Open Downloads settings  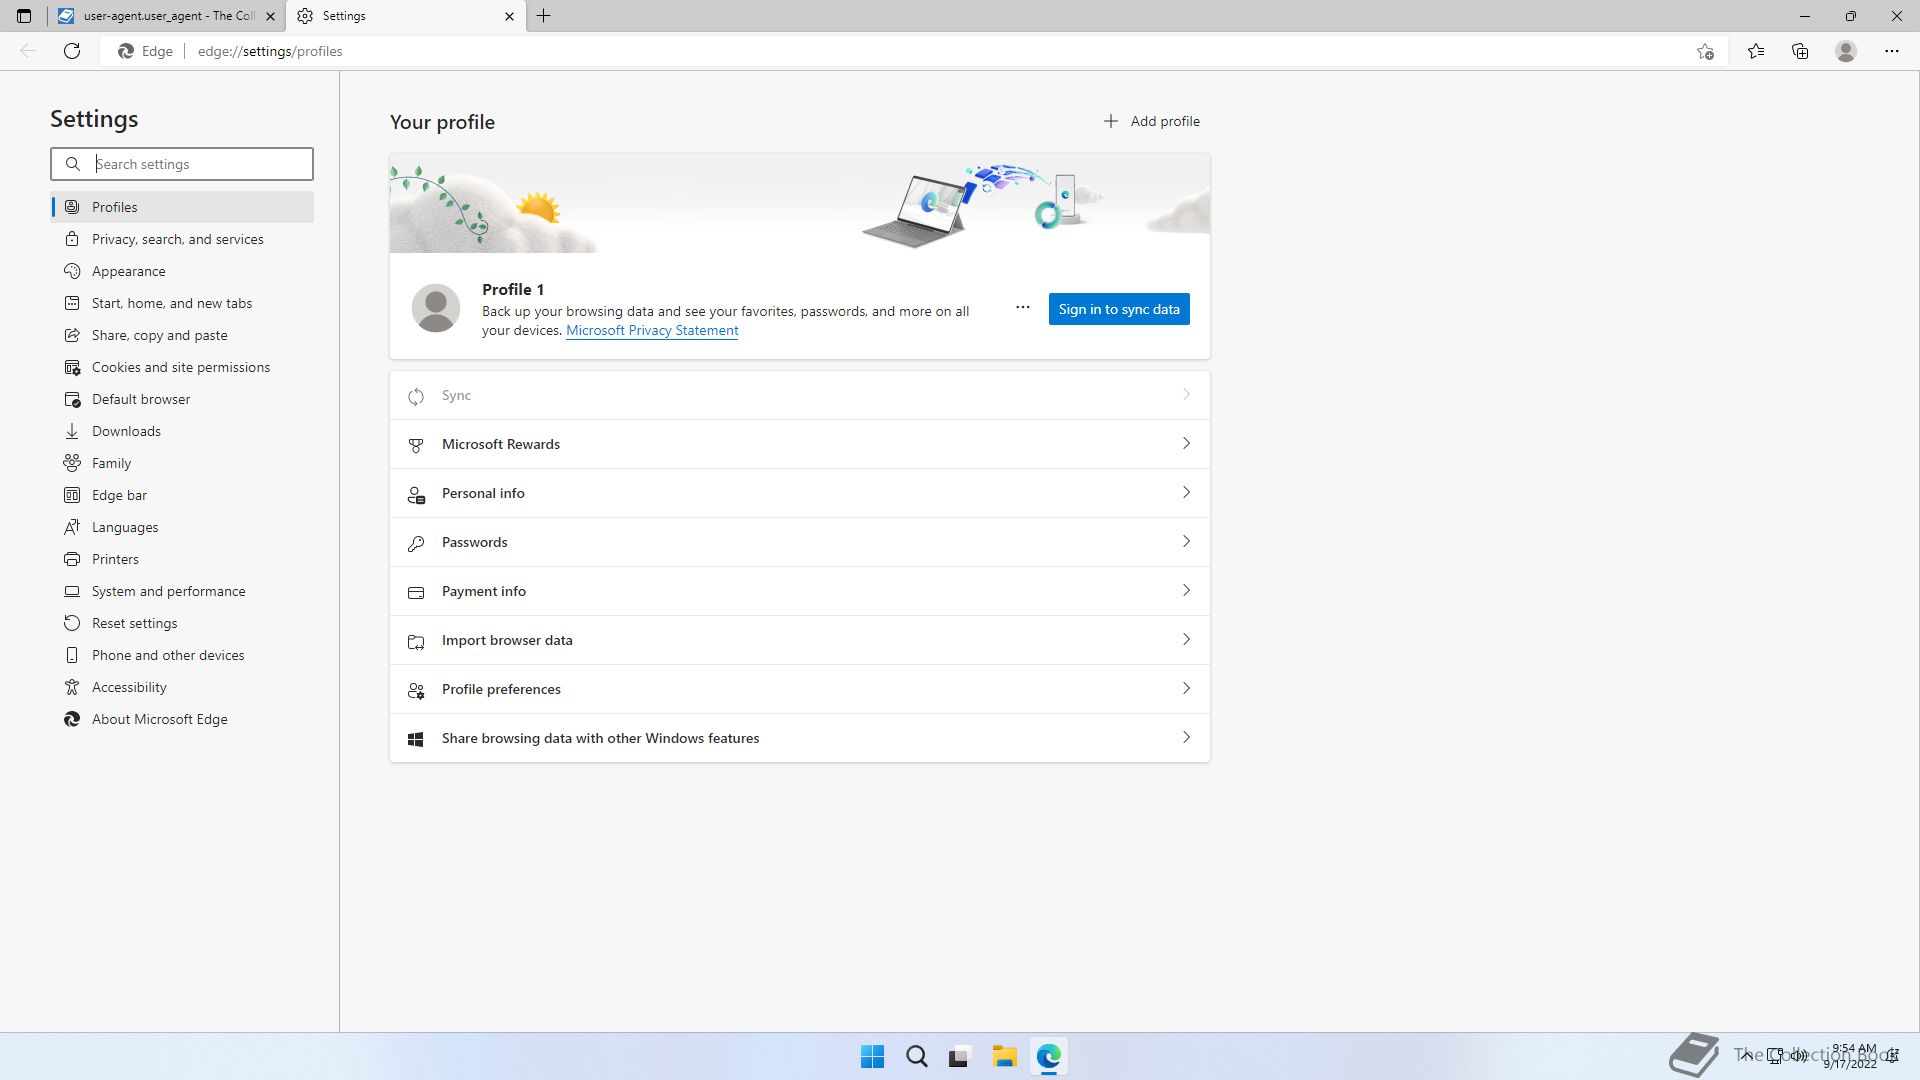[182, 431]
